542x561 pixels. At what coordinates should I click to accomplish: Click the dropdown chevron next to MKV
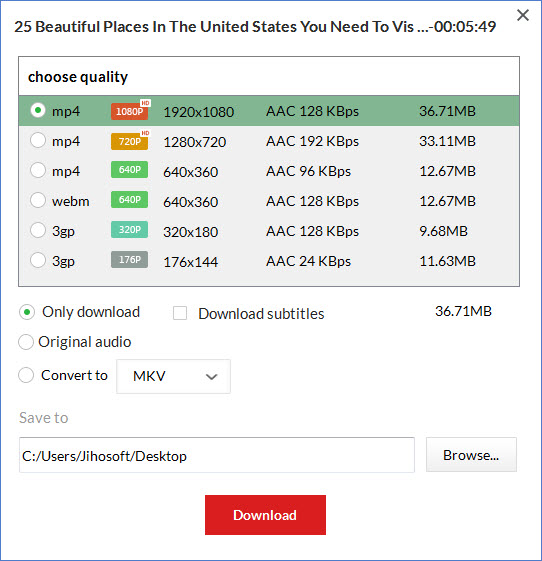211,377
